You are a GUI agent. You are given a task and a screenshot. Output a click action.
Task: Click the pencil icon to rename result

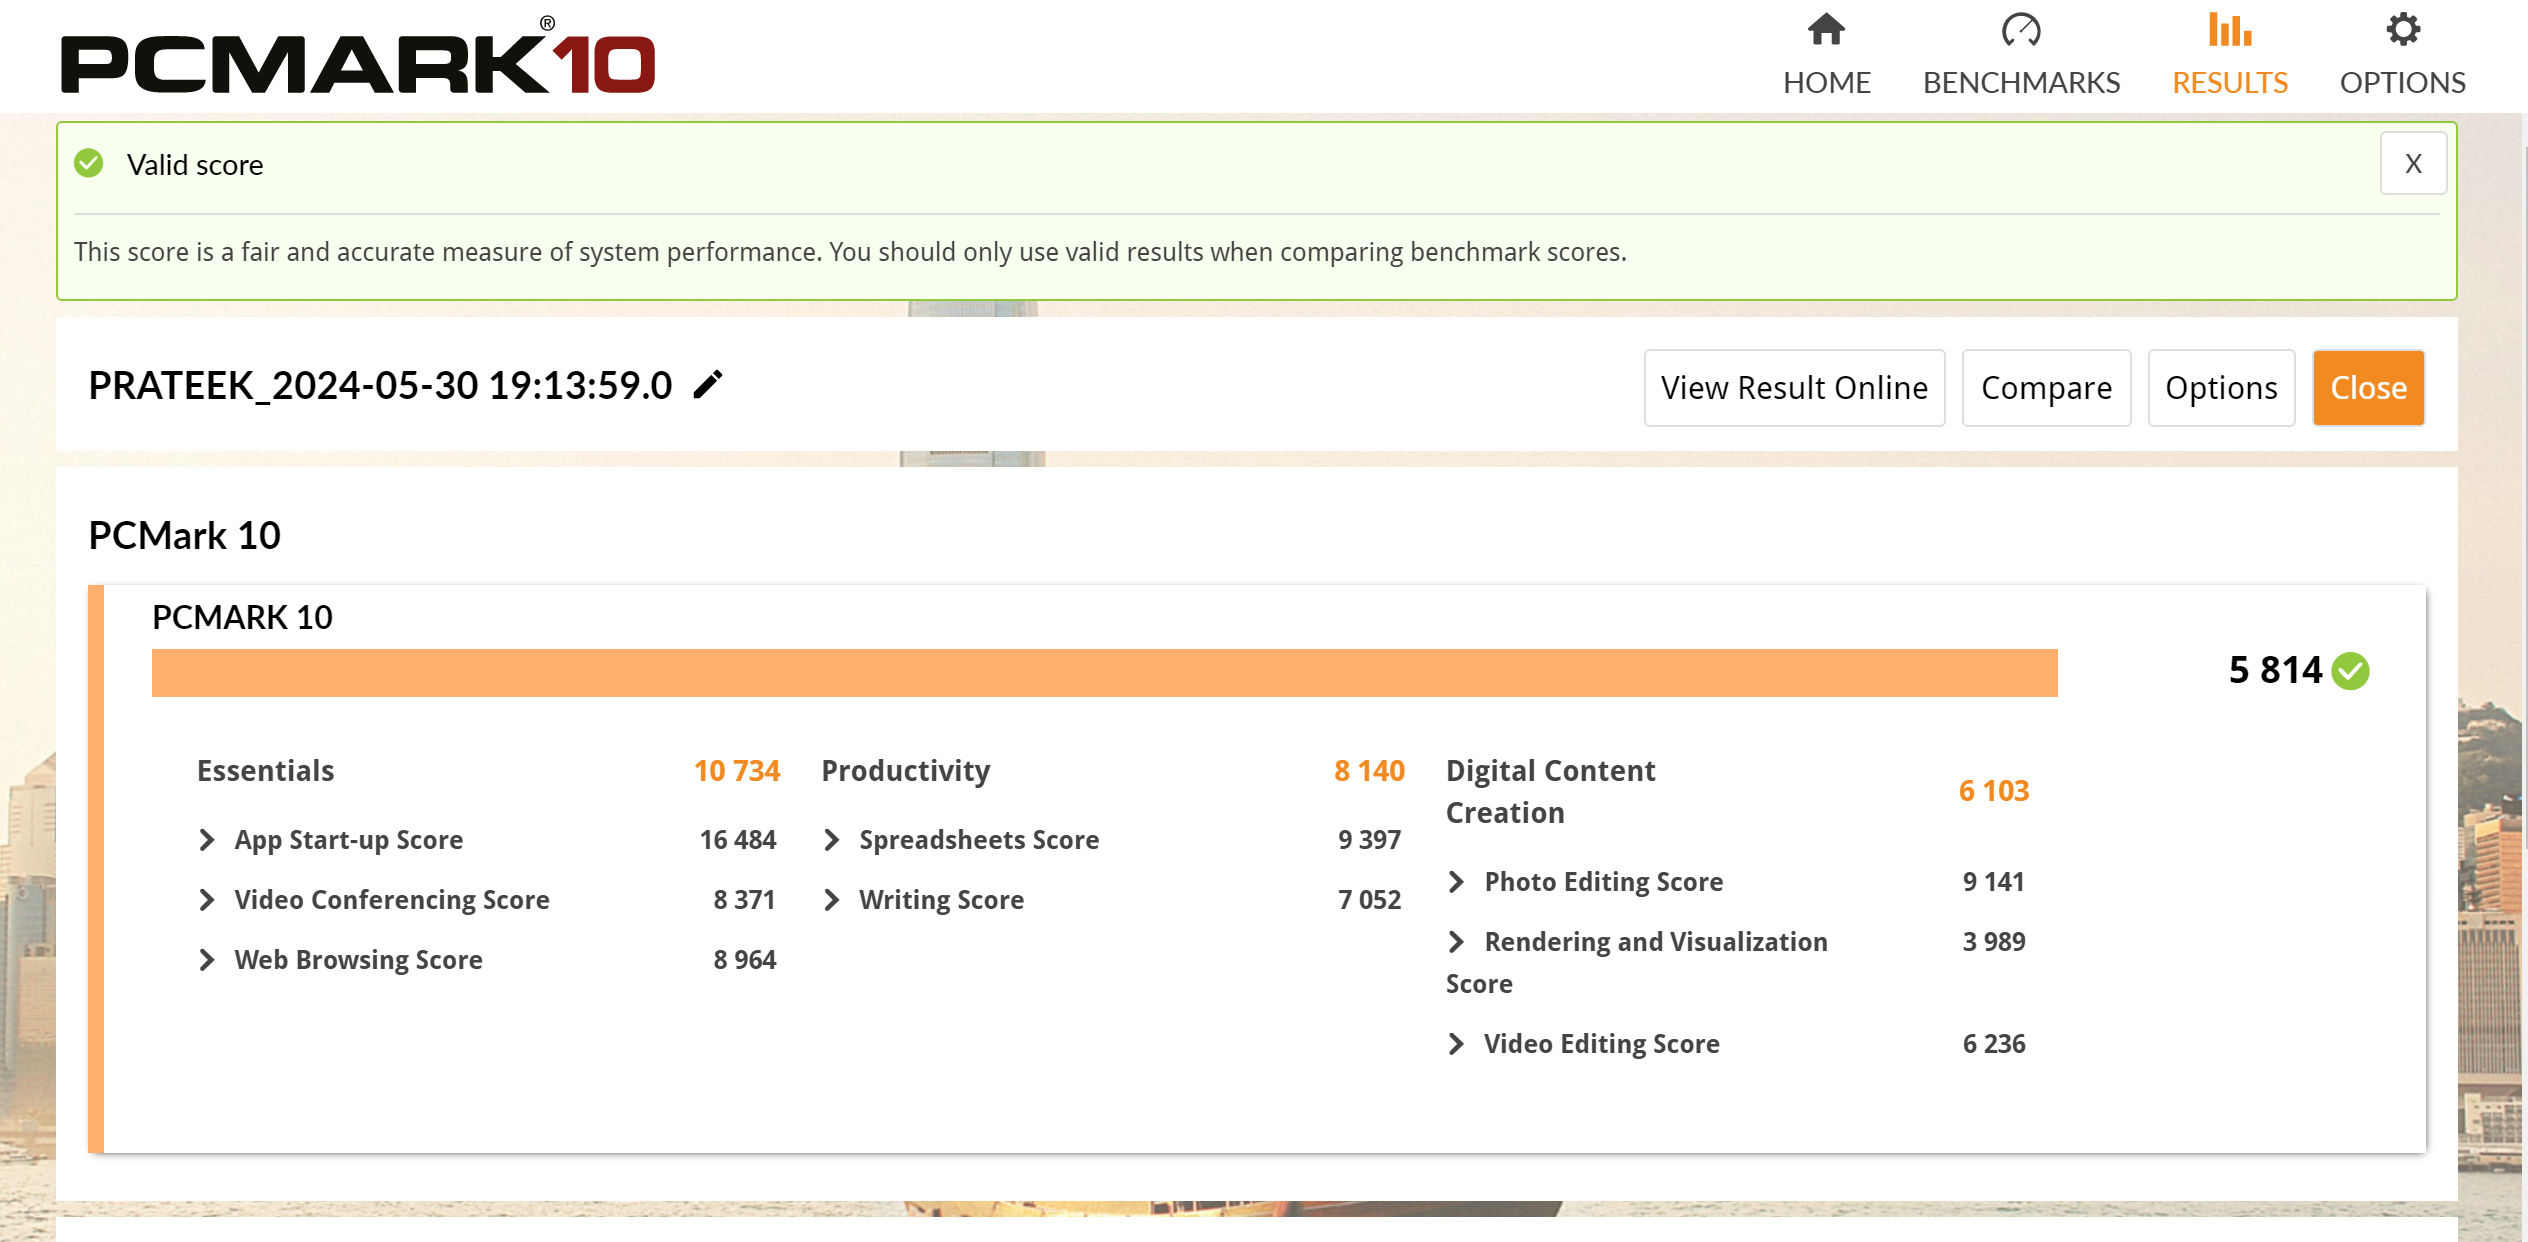(708, 385)
